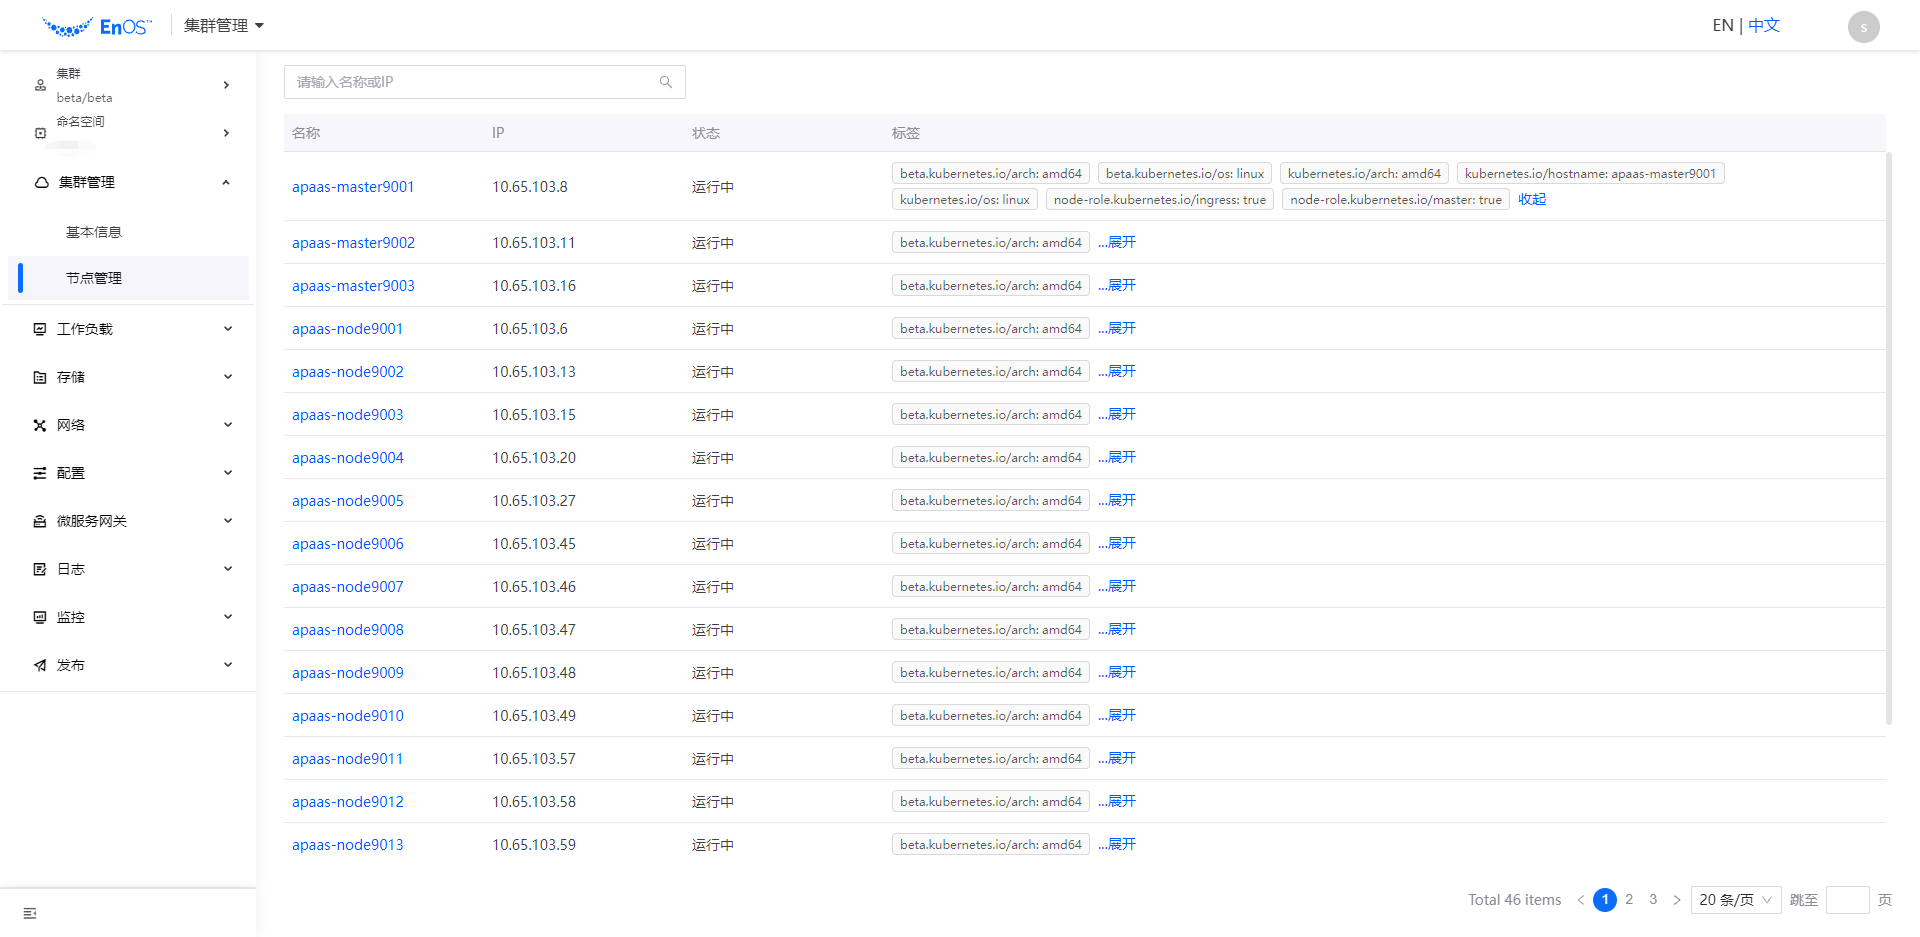Select the 存储 (Storage) sidebar icon
This screenshot has height=937, width=1920.
(x=40, y=376)
